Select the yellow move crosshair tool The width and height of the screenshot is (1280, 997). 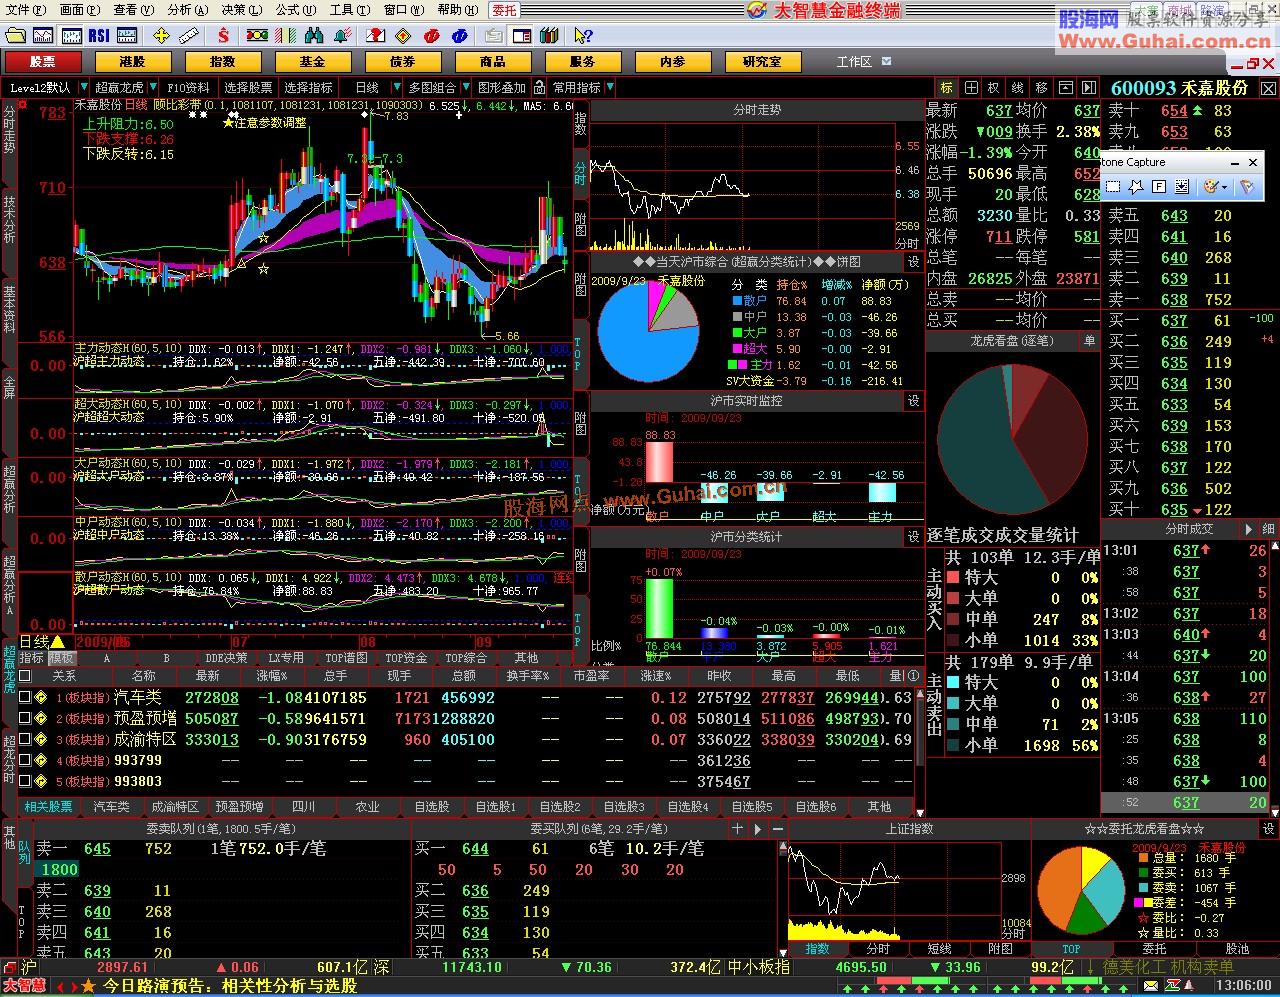161,36
